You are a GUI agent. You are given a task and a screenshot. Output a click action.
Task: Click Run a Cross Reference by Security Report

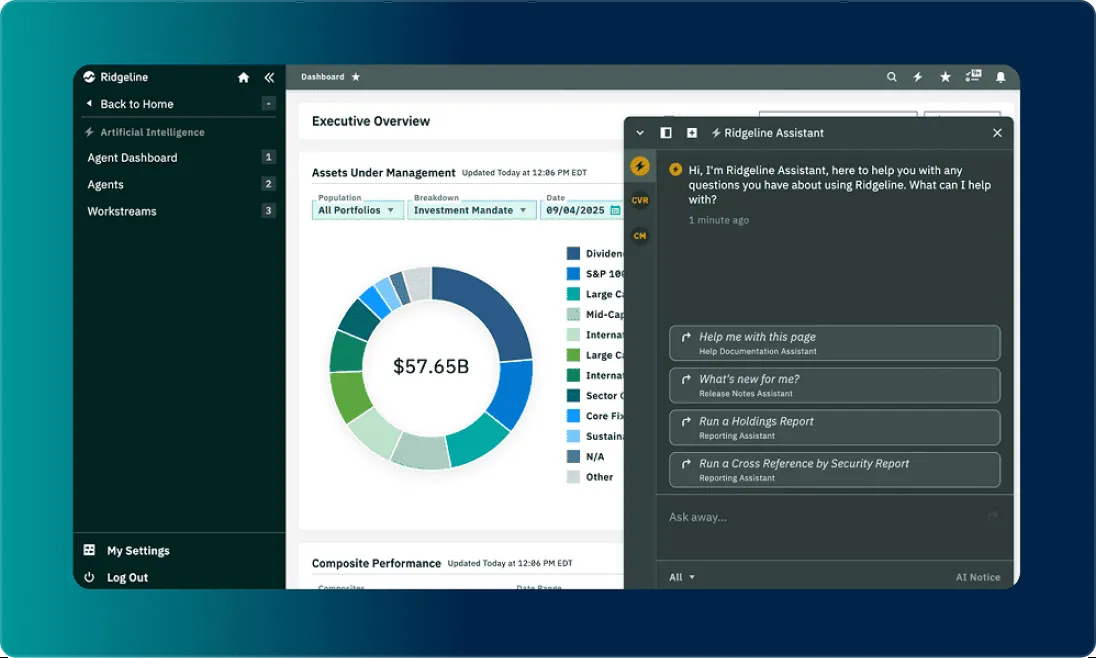(x=834, y=470)
